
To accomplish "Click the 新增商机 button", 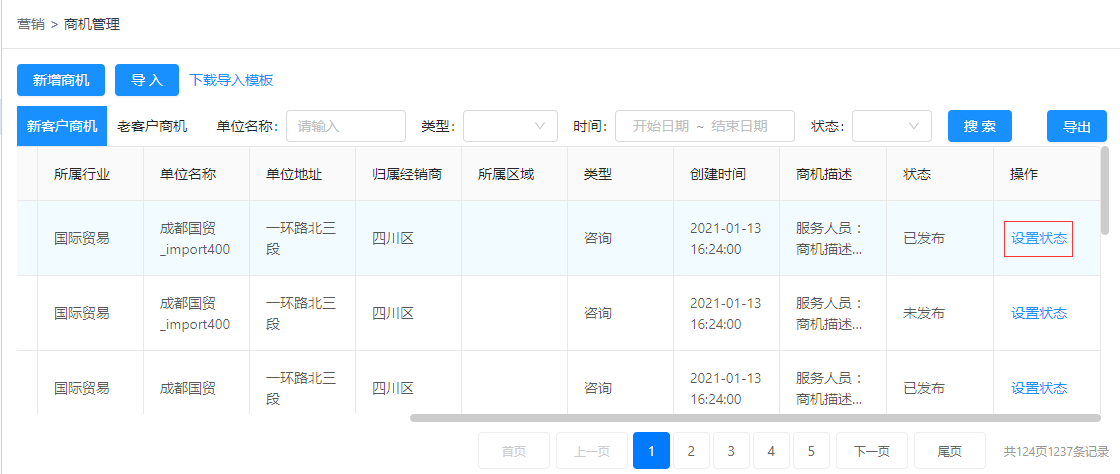I will point(61,80).
